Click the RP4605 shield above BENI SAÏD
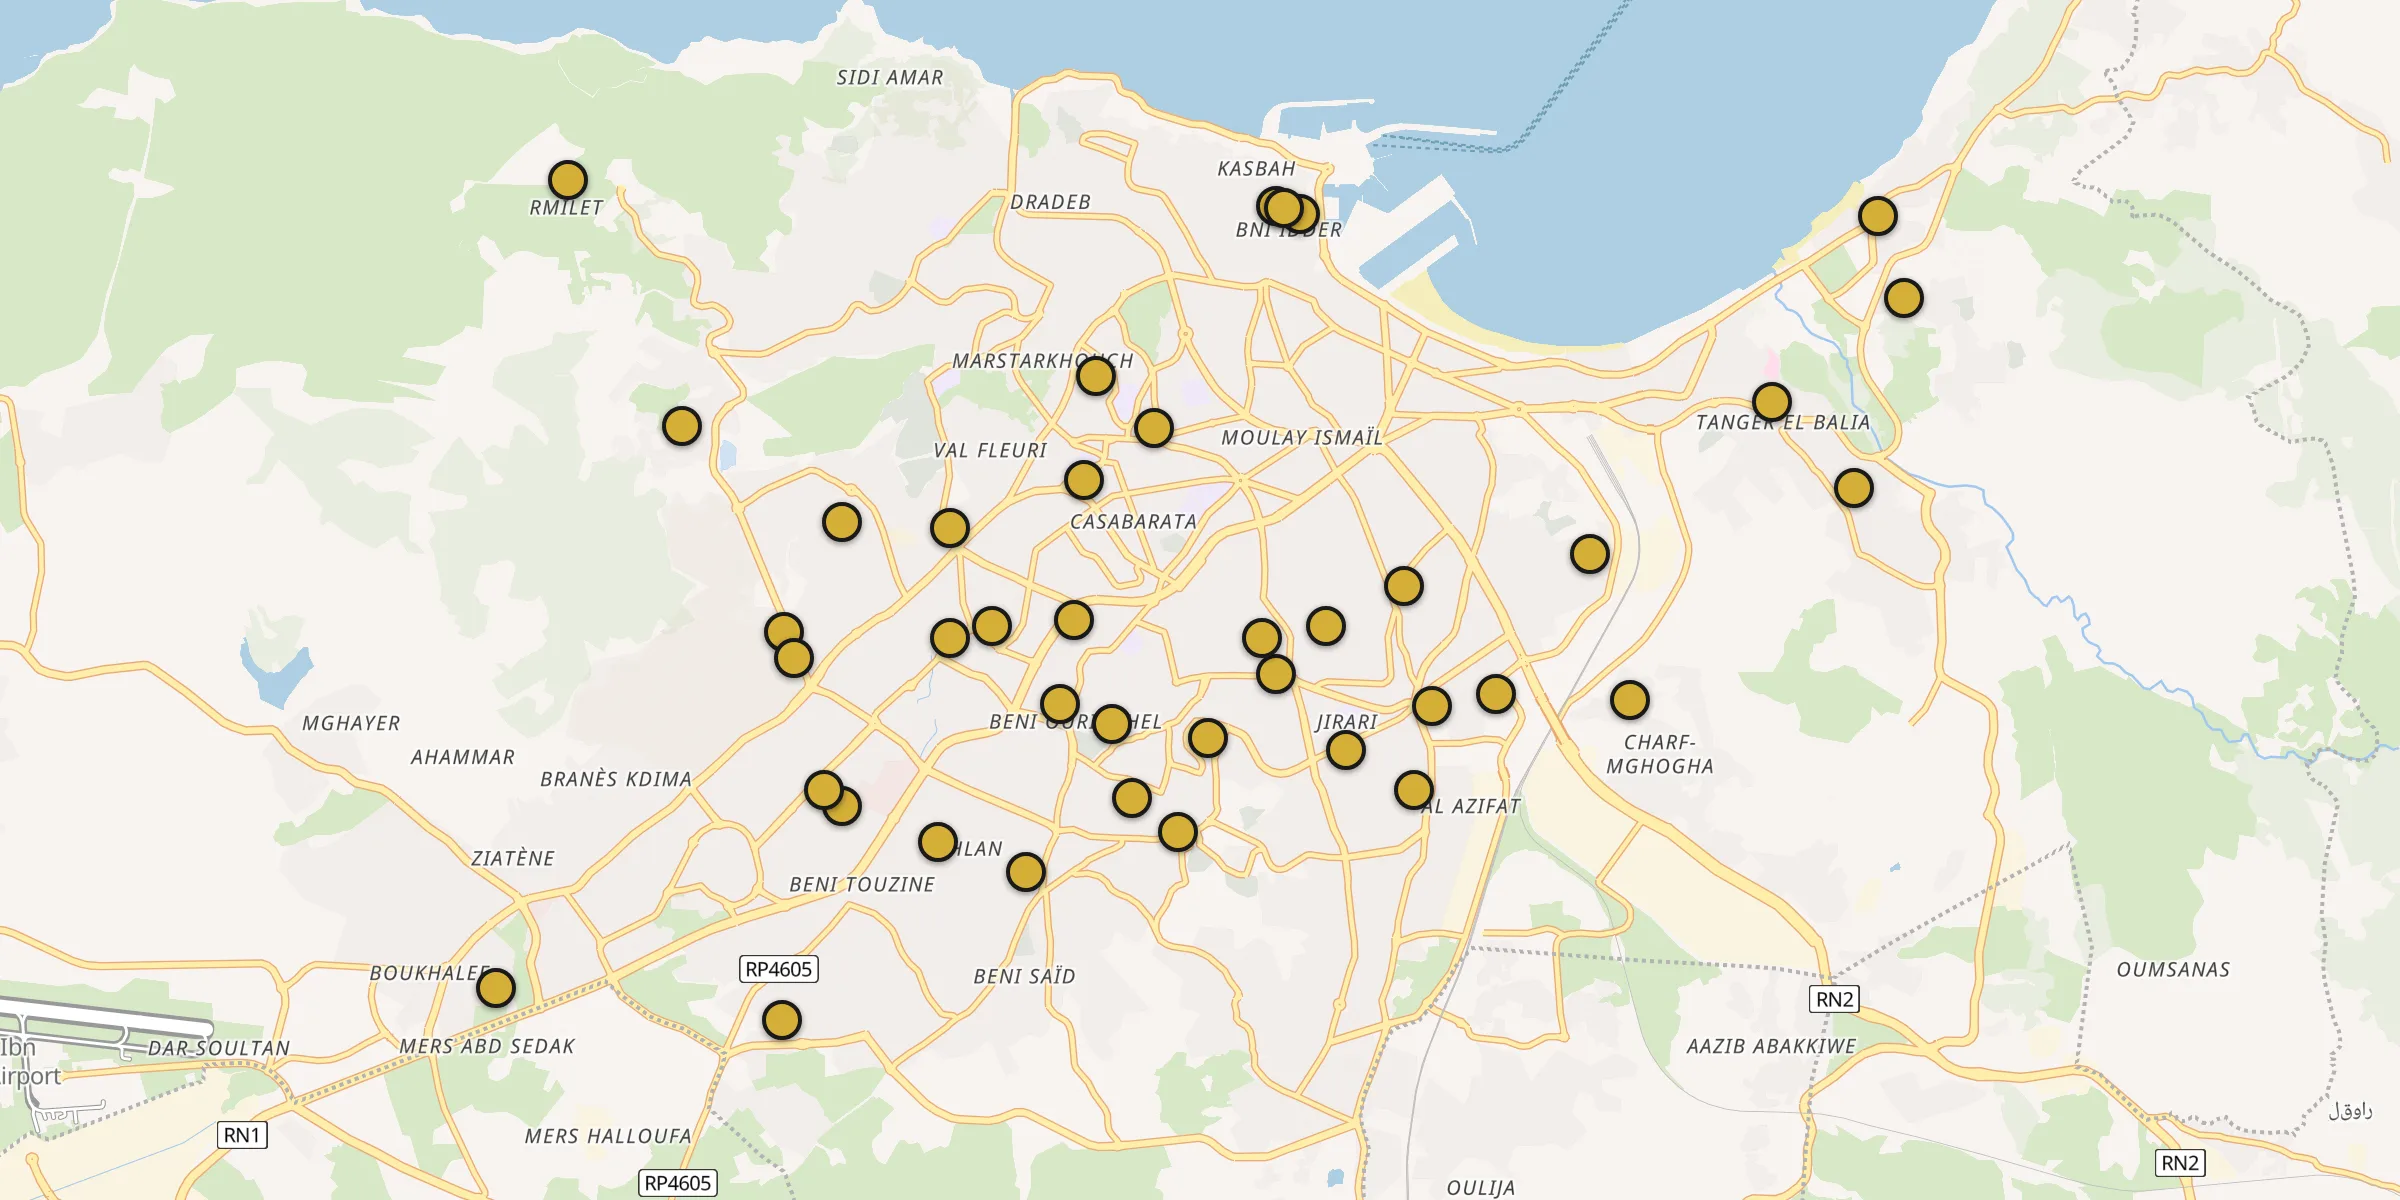Viewport: 2400px width, 1200px height. pyautogui.click(x=779, y=969)
